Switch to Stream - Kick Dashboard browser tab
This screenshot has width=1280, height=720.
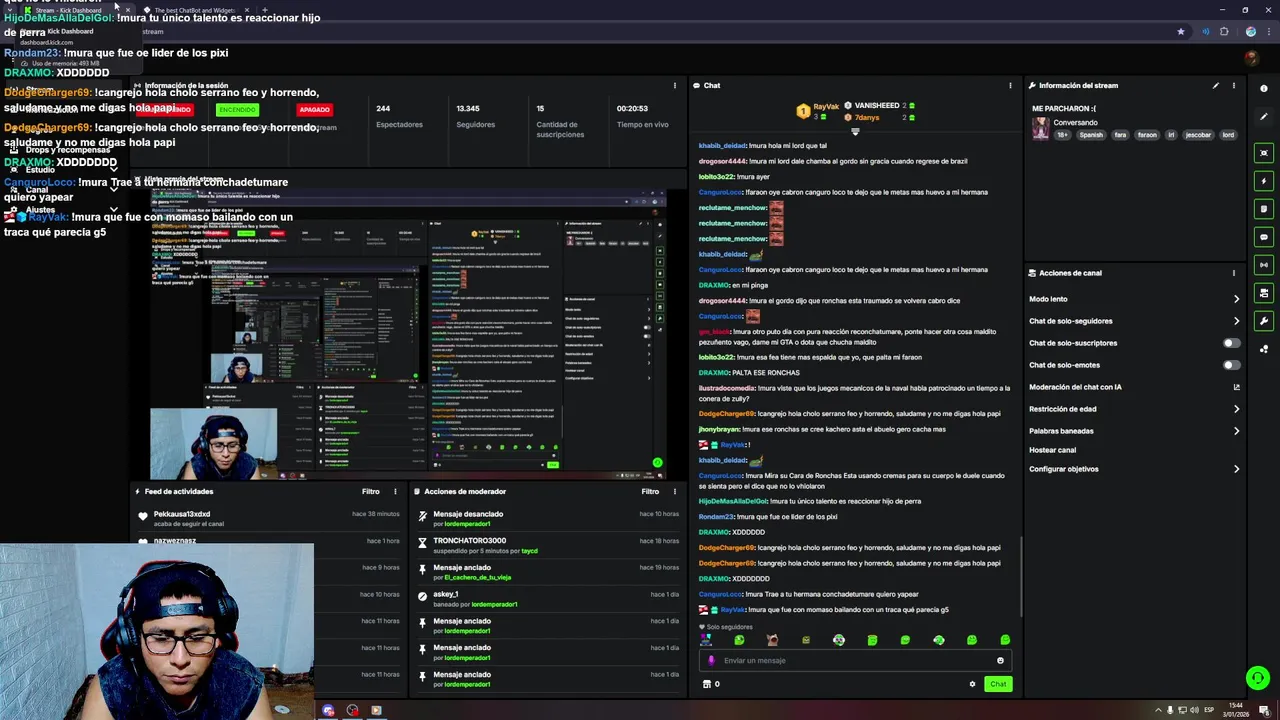75,10
